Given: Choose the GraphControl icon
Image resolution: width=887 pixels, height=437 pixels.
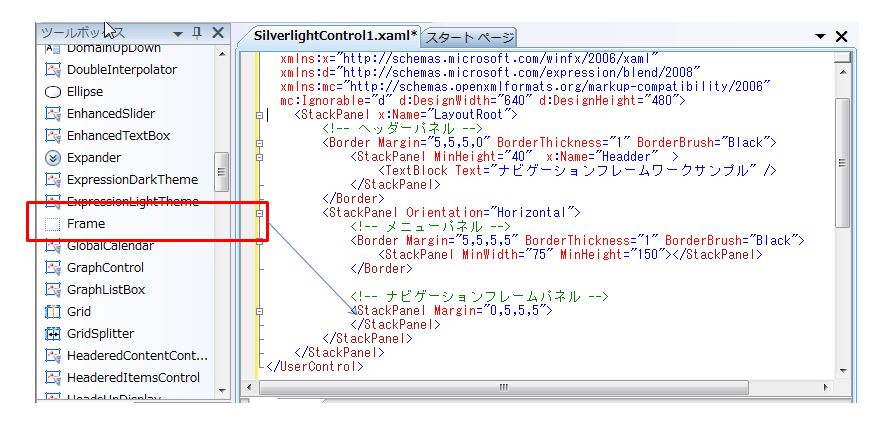Looking at the screenshot, I should pos(53,268).
